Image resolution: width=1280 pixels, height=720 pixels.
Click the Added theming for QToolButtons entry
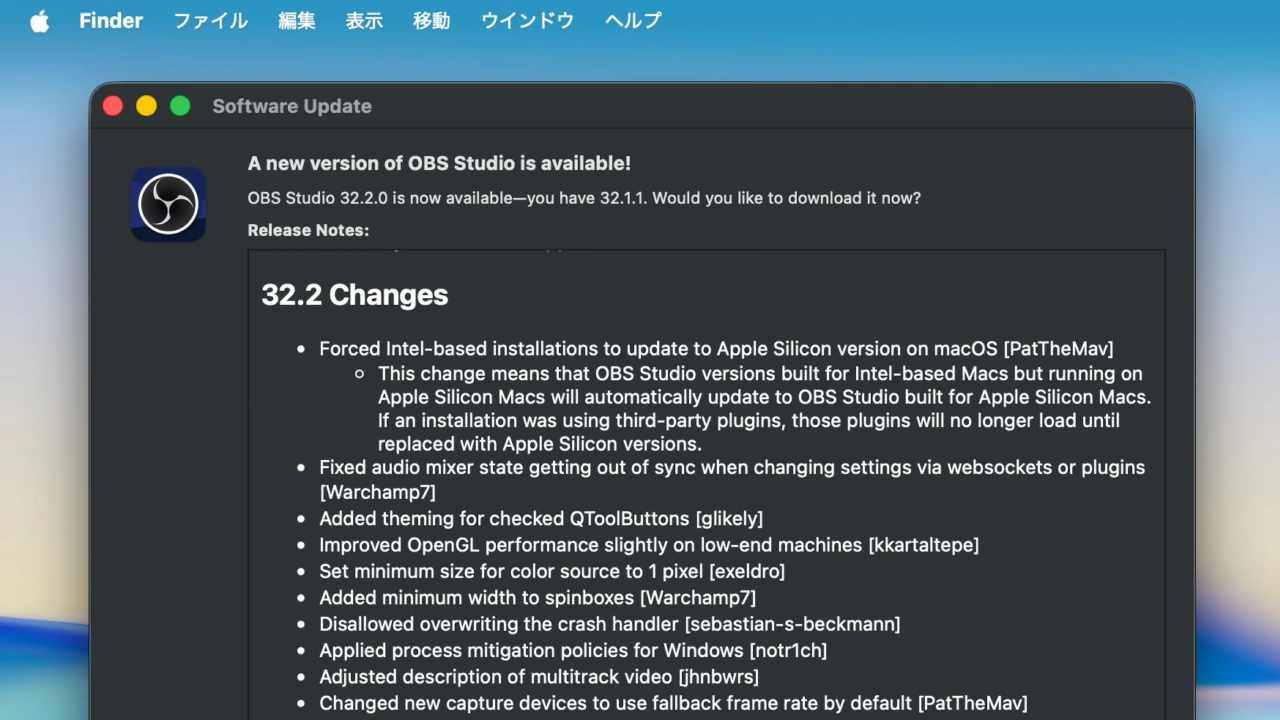(541, 519)
